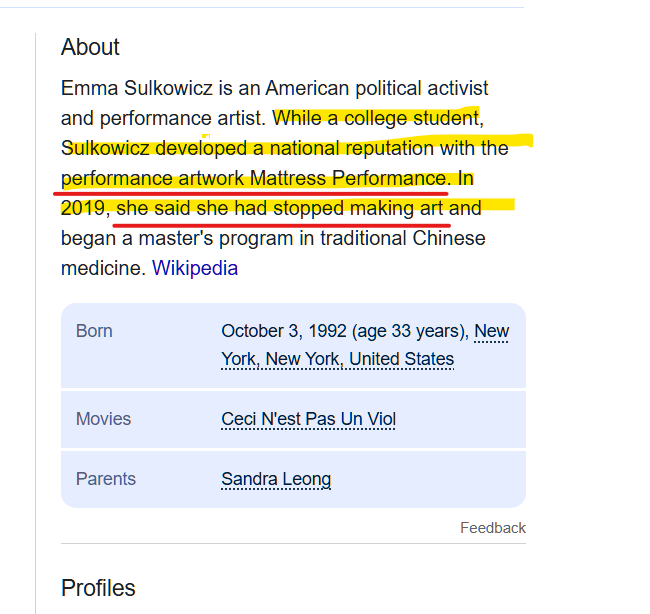Click the highlighted phrase 'While a college student'
Screen dimensions: 650x614
click(x=376, y=118)
